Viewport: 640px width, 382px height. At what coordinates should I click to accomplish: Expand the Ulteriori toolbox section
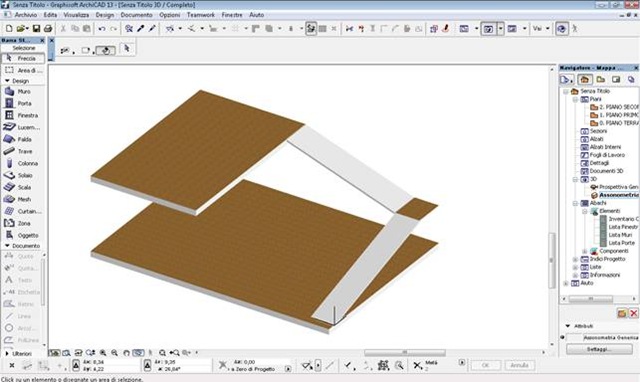pyautogui.click(x=7, y=353)
